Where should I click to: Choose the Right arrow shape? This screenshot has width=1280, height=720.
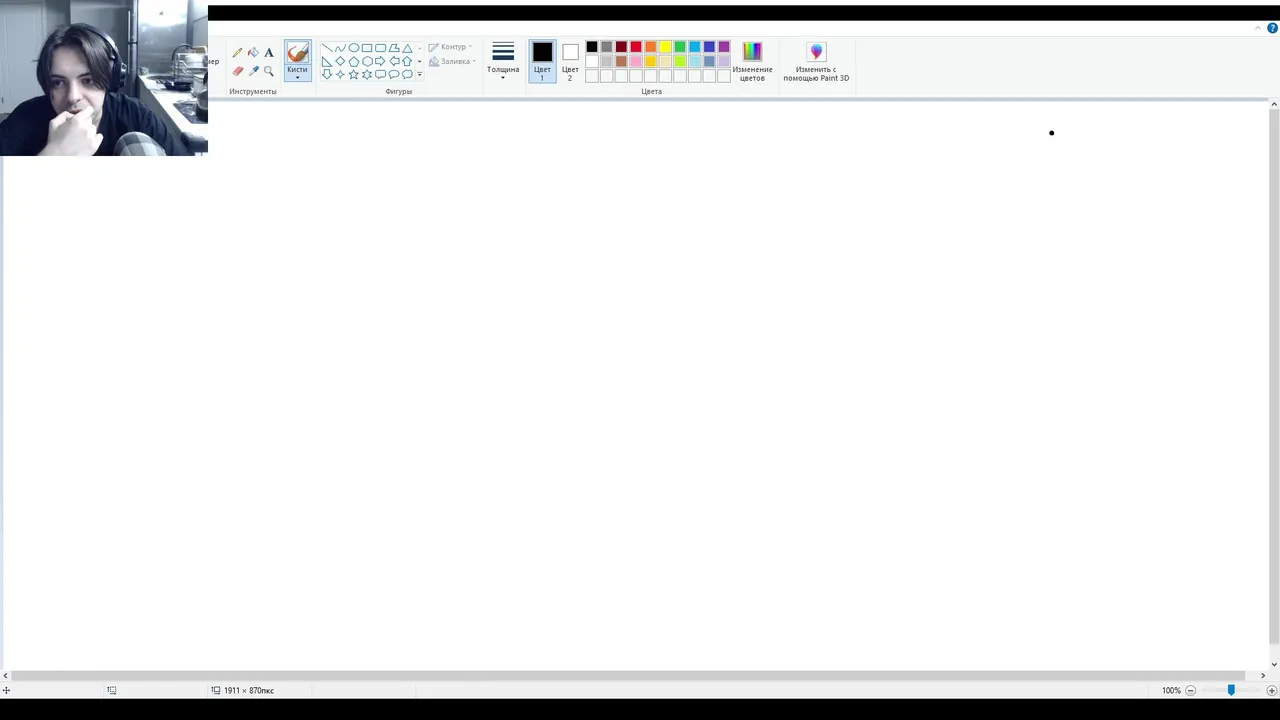380,61
